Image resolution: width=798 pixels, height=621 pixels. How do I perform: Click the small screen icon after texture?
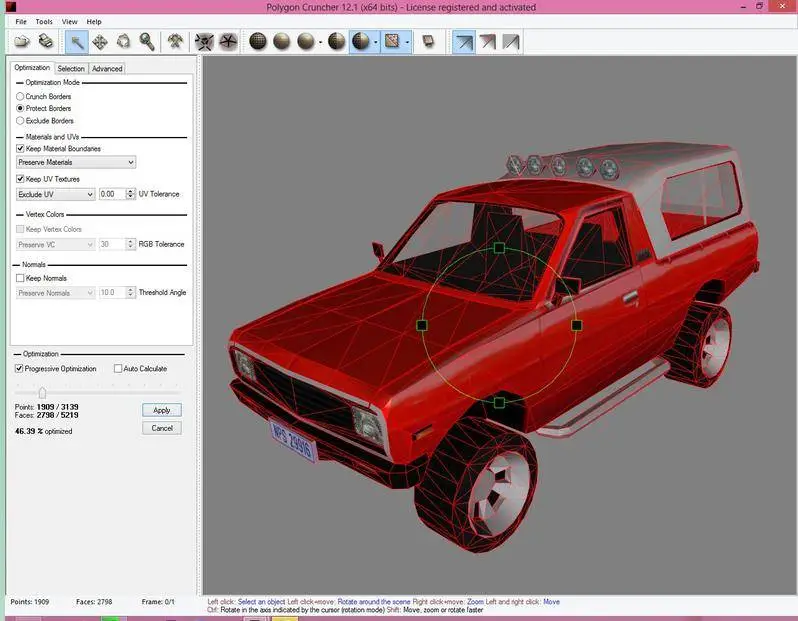(x=429, y=42)
